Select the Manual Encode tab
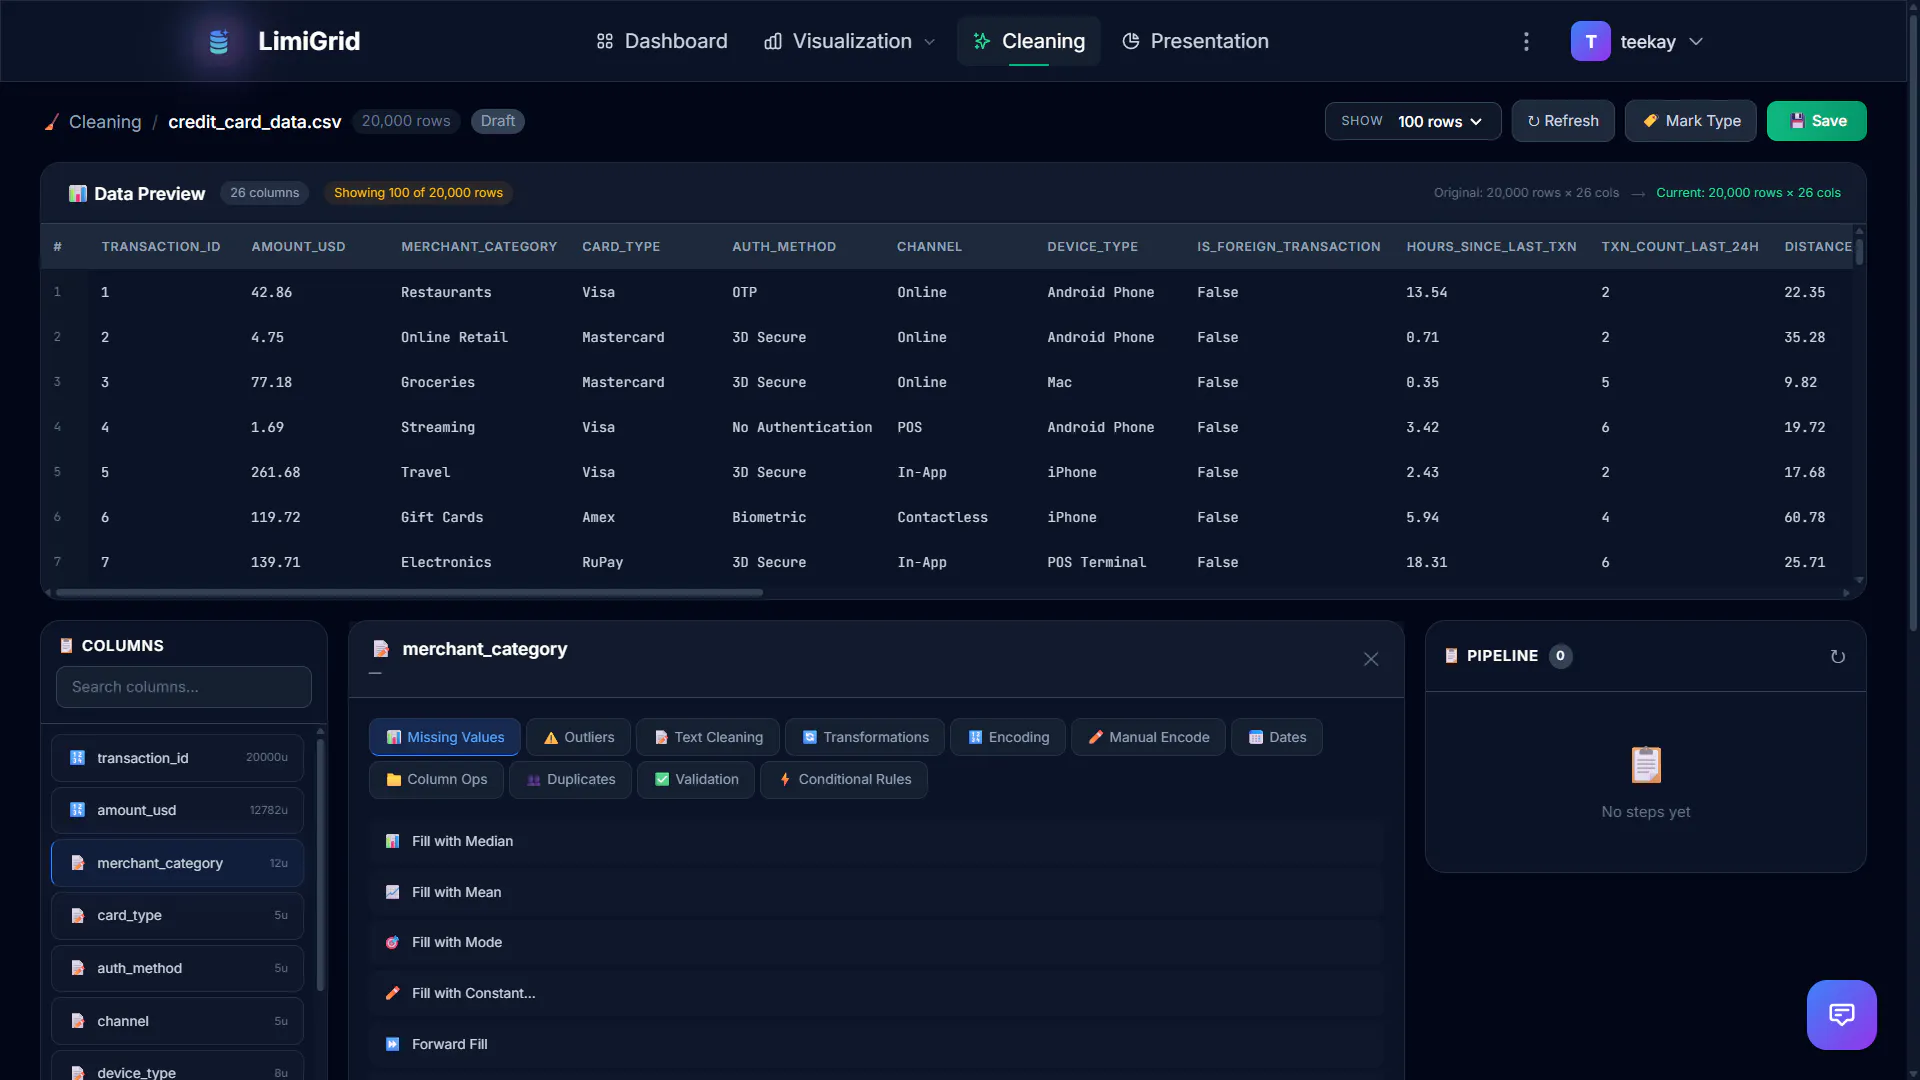 [1148, 737]
